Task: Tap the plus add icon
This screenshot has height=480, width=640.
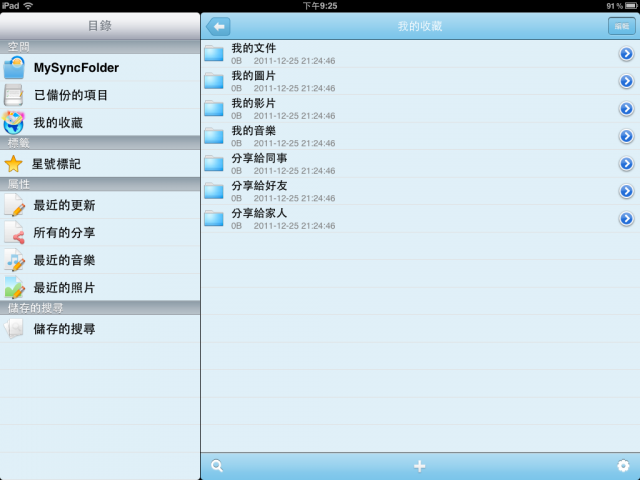Action: (x=420, y=466)
